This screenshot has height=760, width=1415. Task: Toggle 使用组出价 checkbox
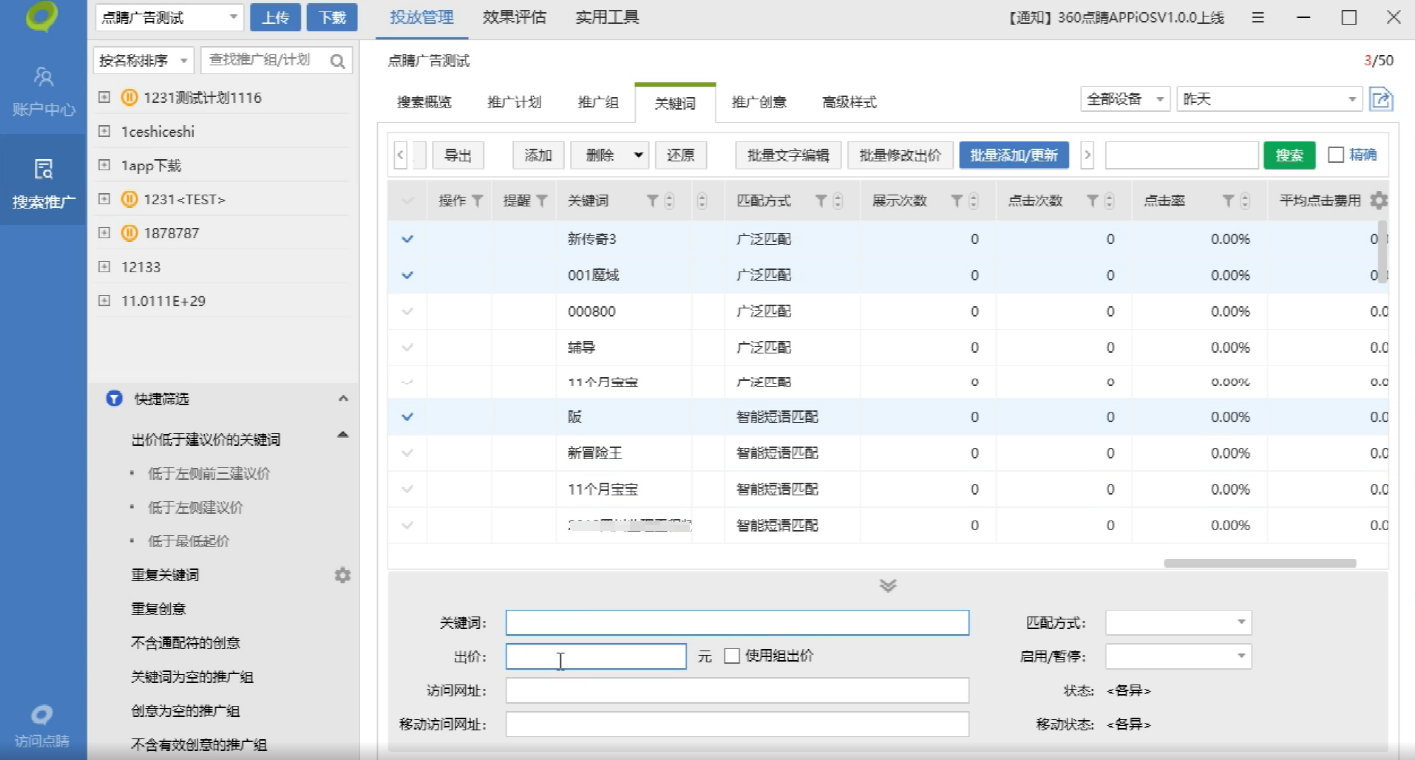click(x=732, y=656)
